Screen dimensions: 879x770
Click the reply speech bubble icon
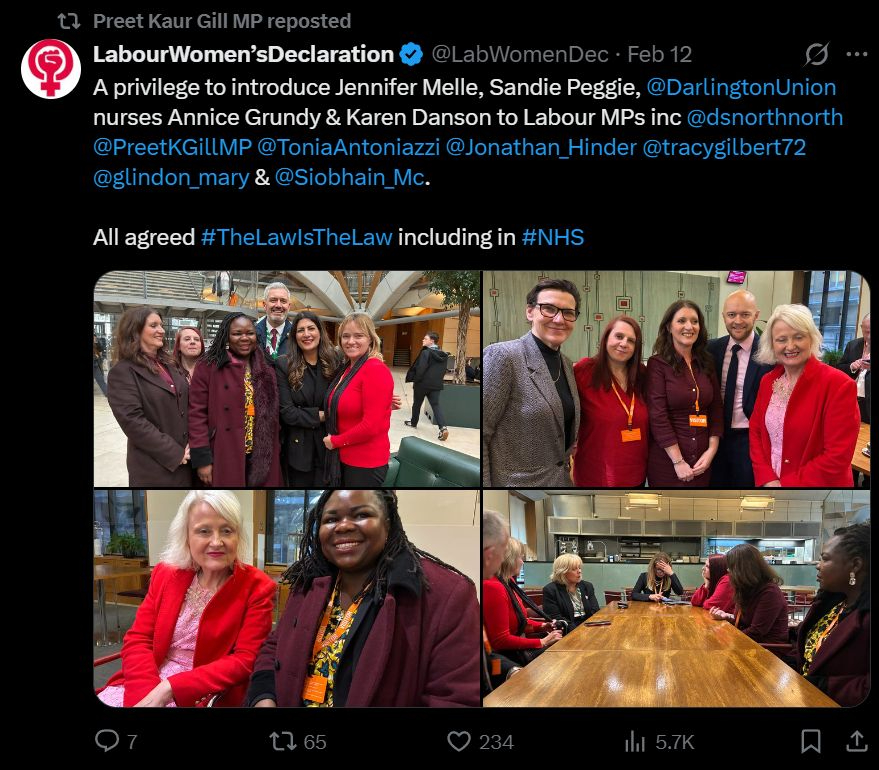coord(107,740)
